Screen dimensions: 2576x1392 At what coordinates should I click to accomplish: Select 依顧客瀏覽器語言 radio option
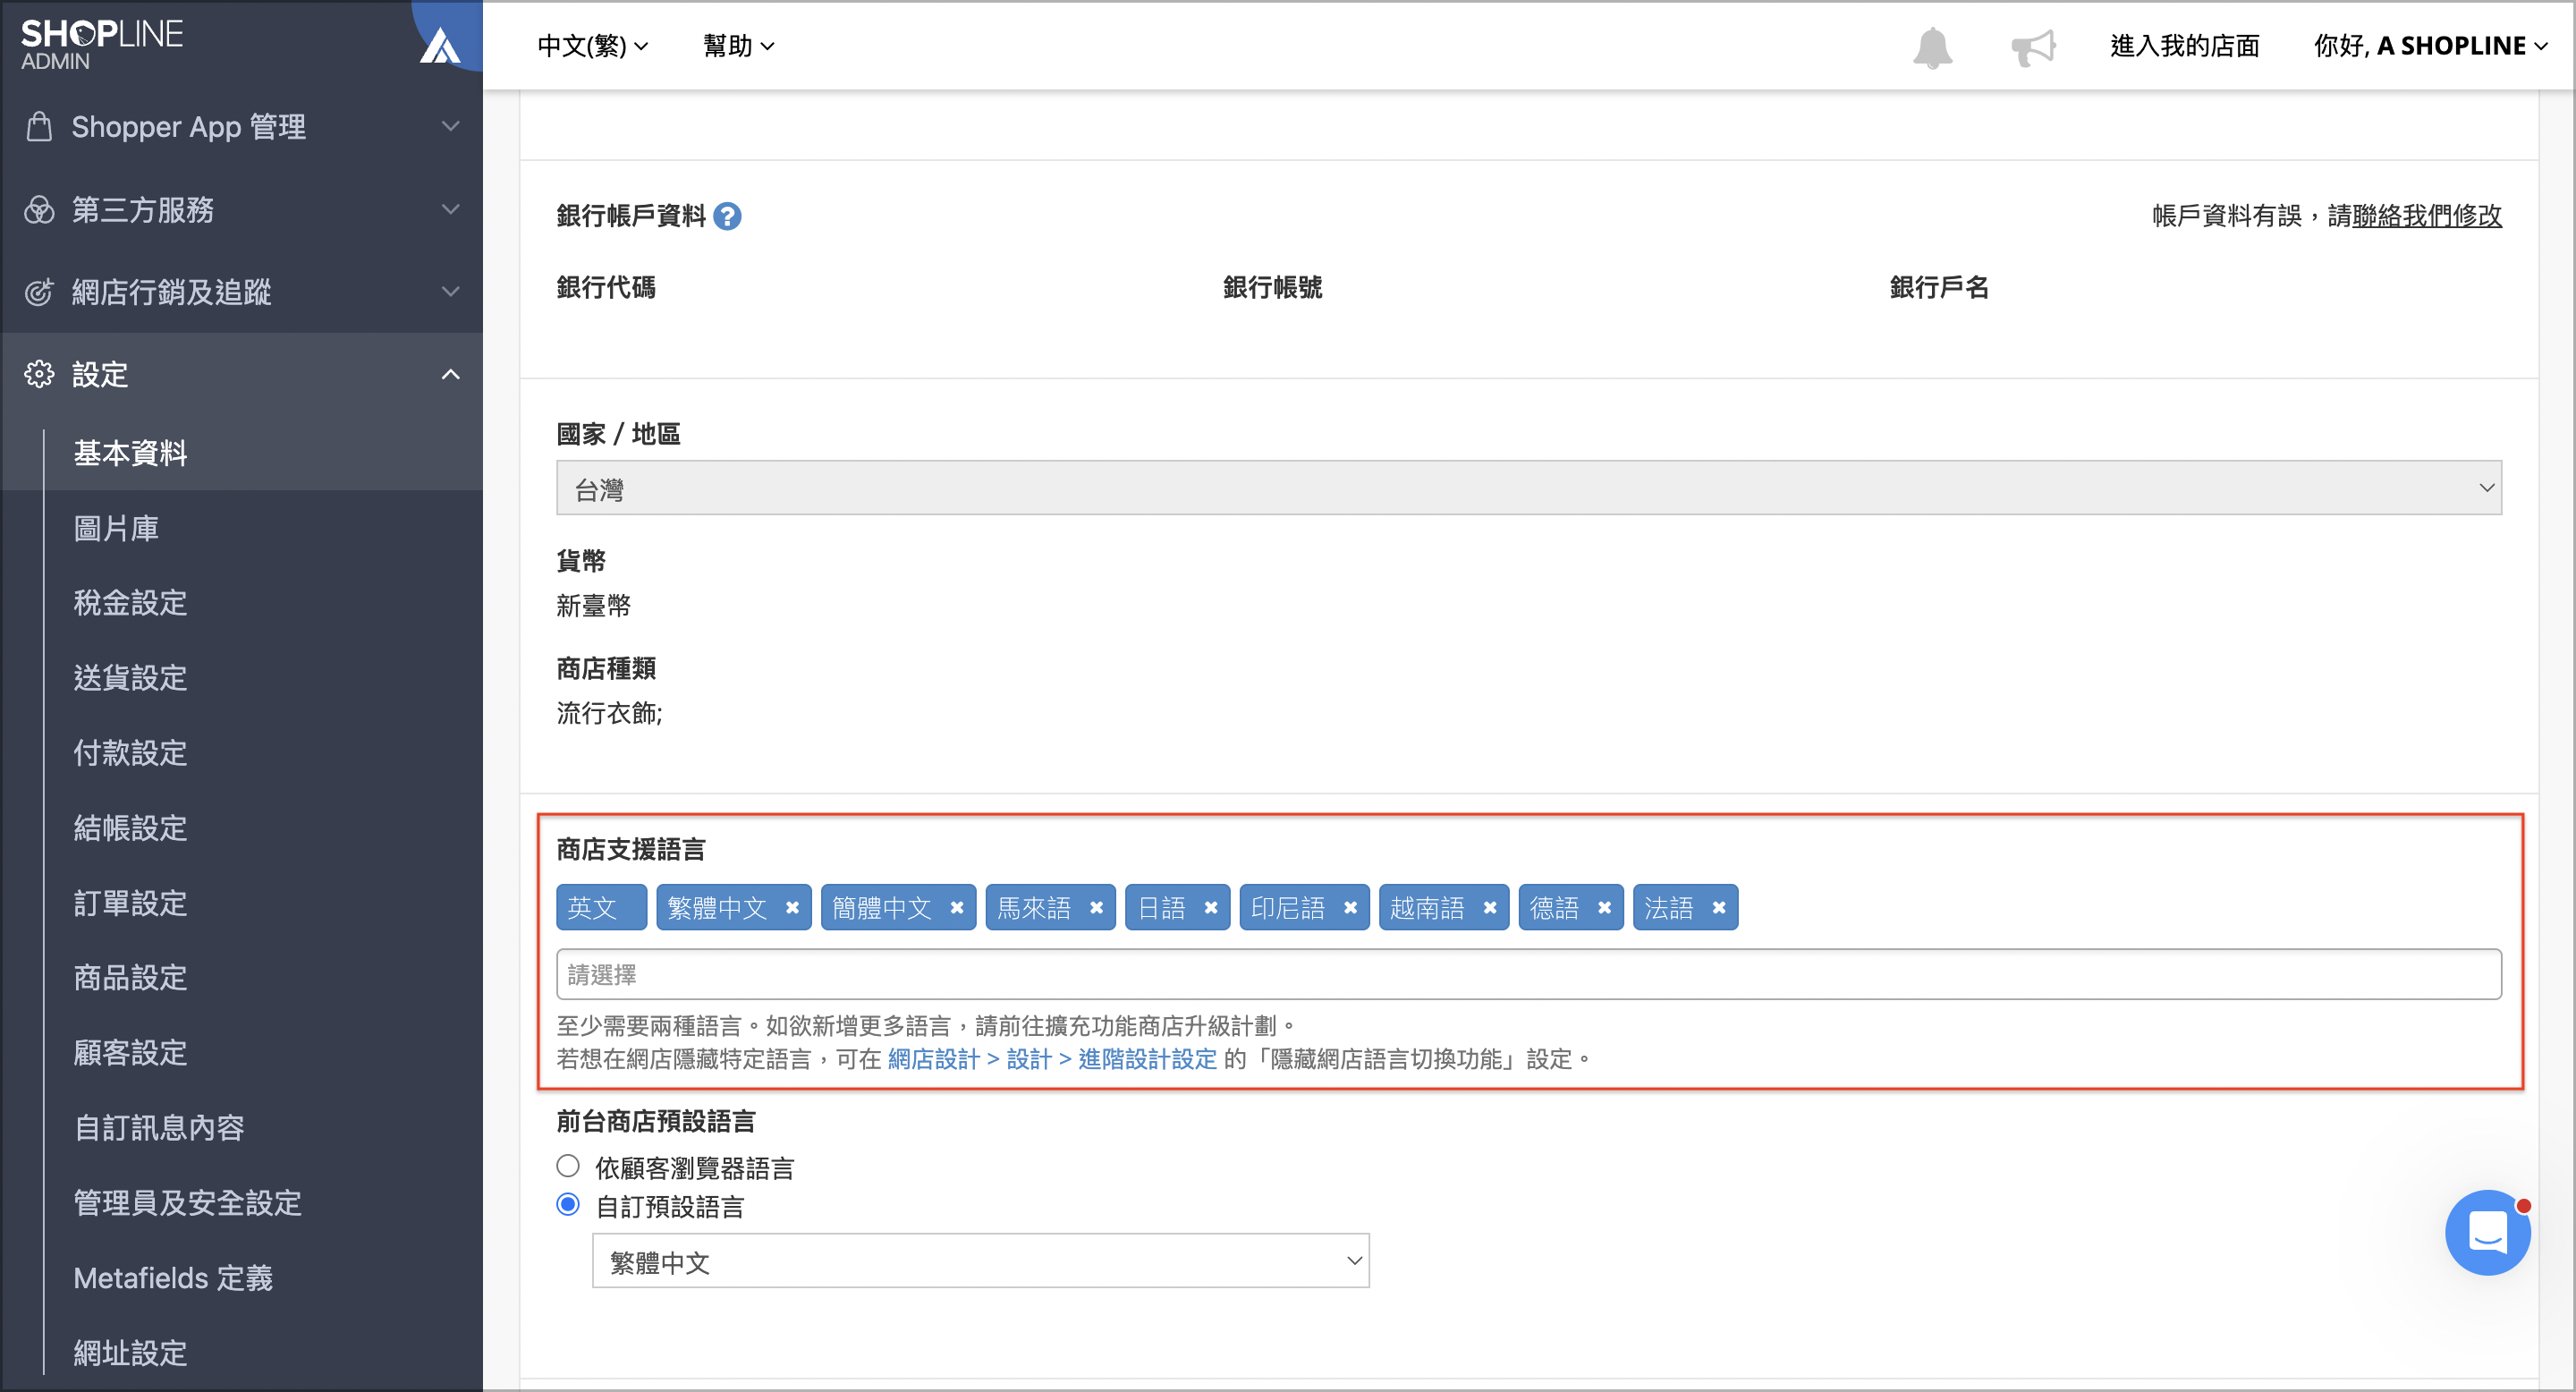tap(568, 1165)
